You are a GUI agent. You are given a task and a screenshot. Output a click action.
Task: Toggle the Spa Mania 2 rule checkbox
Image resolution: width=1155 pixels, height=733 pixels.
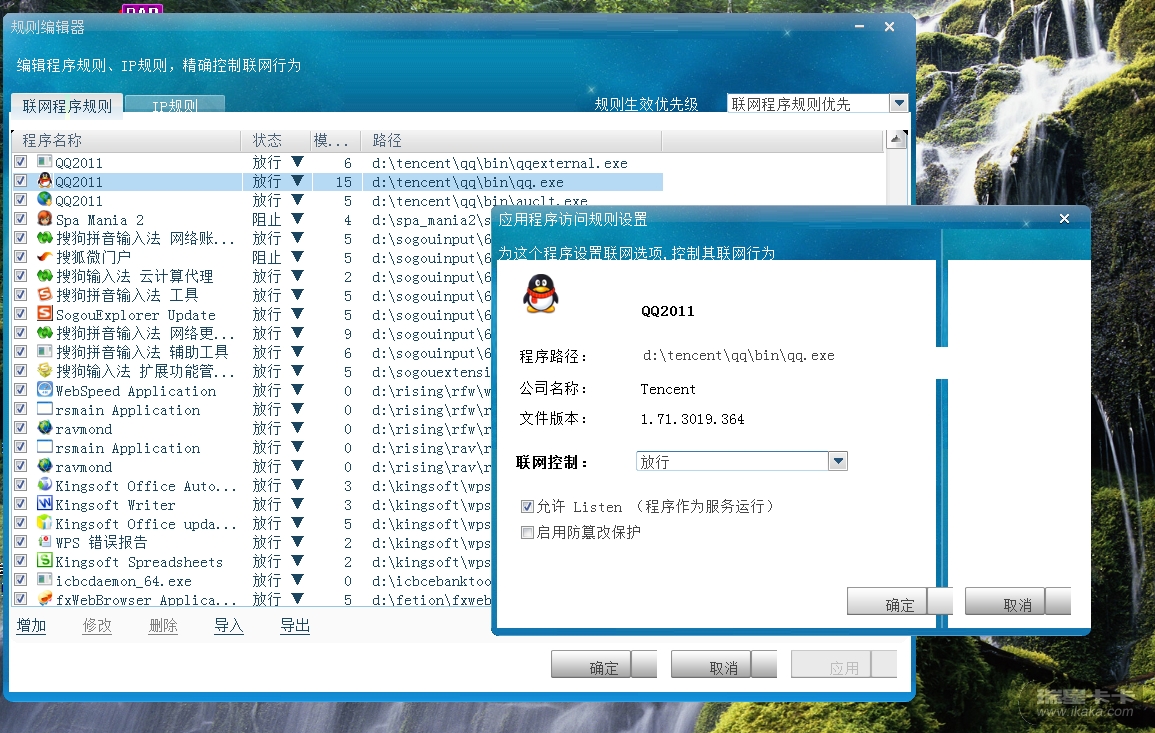(x=21, y=219)
